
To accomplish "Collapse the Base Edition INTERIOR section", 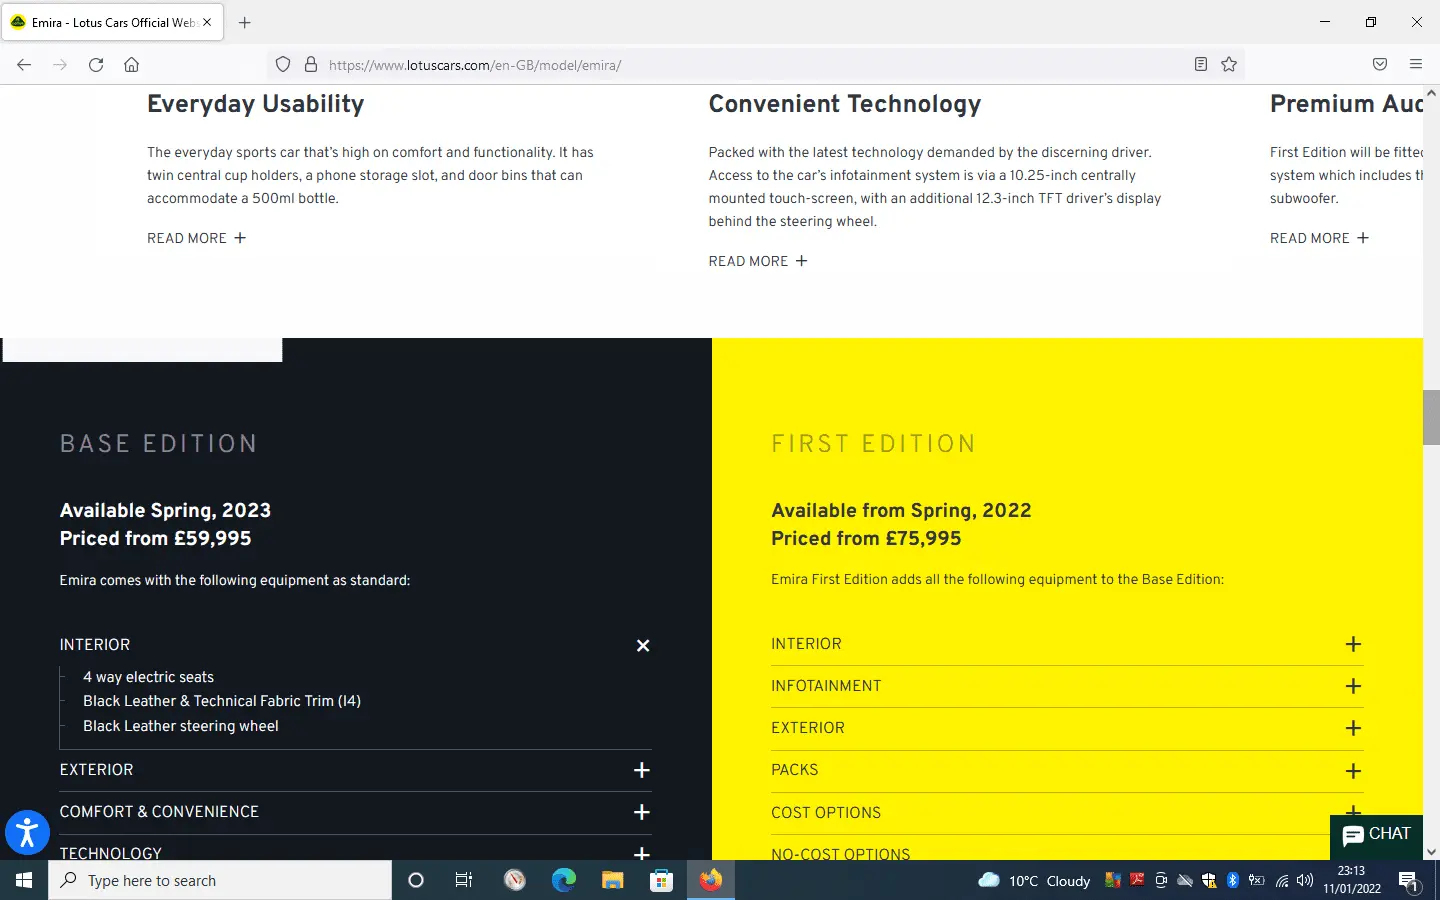I will (x=643, y=646).
